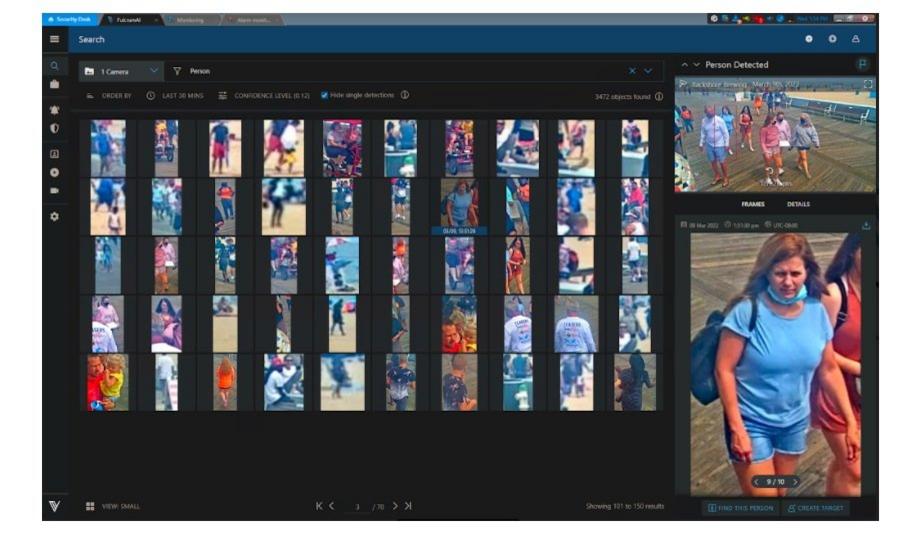Screen dimensions: 920x533
Task: Click the user account icon in header
Action: [855, 39]
